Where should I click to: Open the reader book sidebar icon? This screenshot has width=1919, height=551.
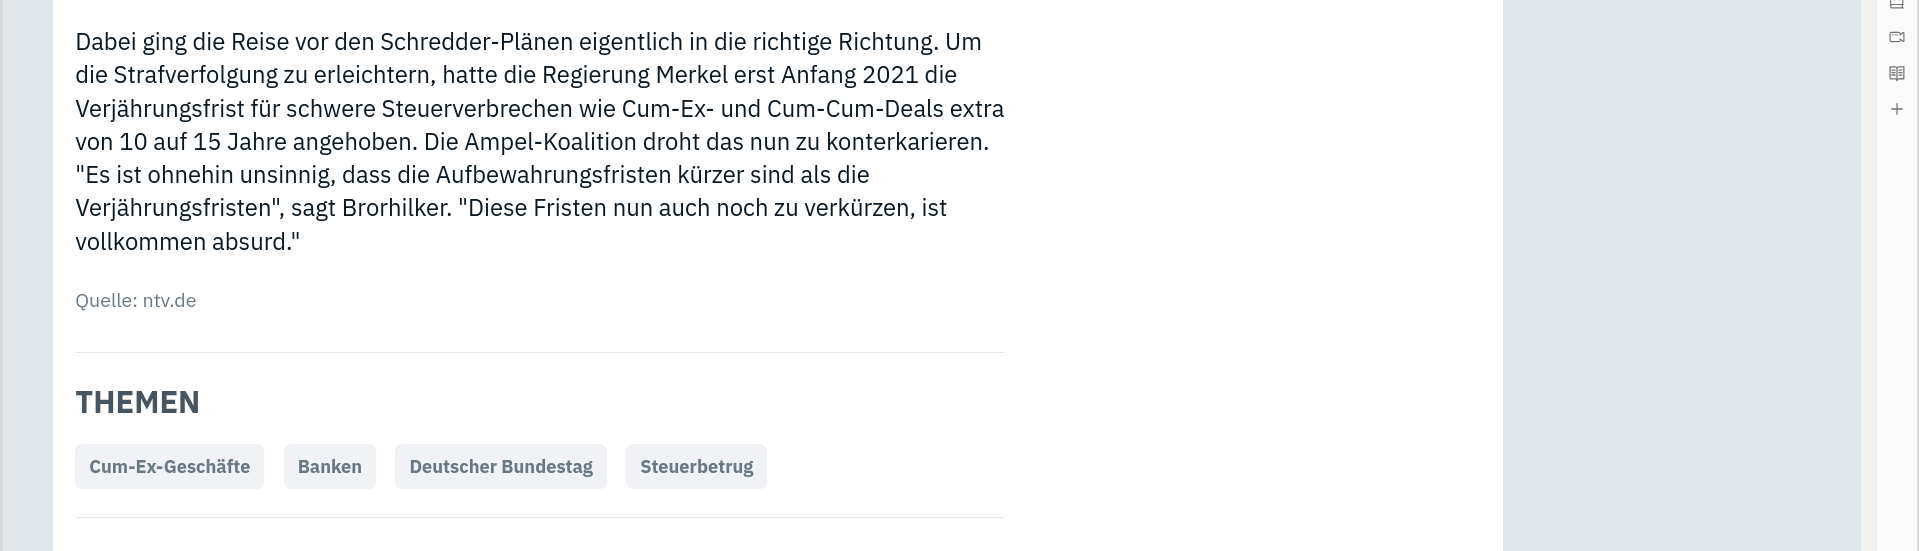pyautogui.click(x=1896, y=73)
